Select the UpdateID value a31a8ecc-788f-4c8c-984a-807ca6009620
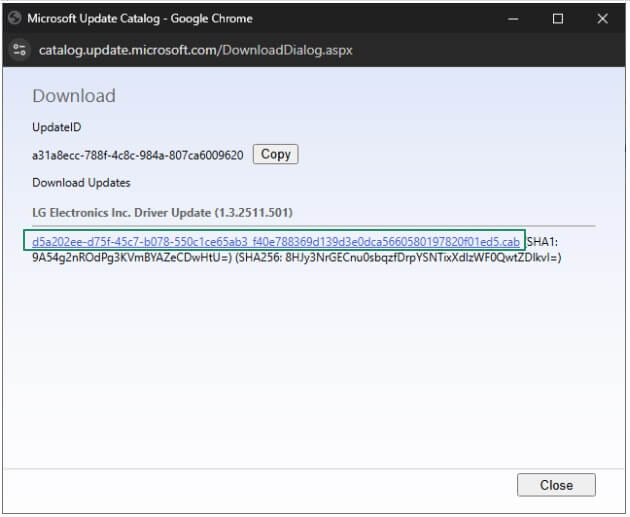 138,155
